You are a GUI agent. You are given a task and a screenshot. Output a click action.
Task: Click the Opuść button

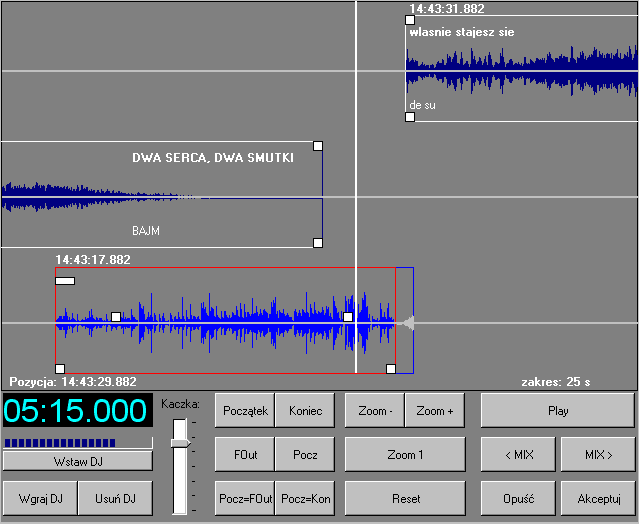(518, 498)
